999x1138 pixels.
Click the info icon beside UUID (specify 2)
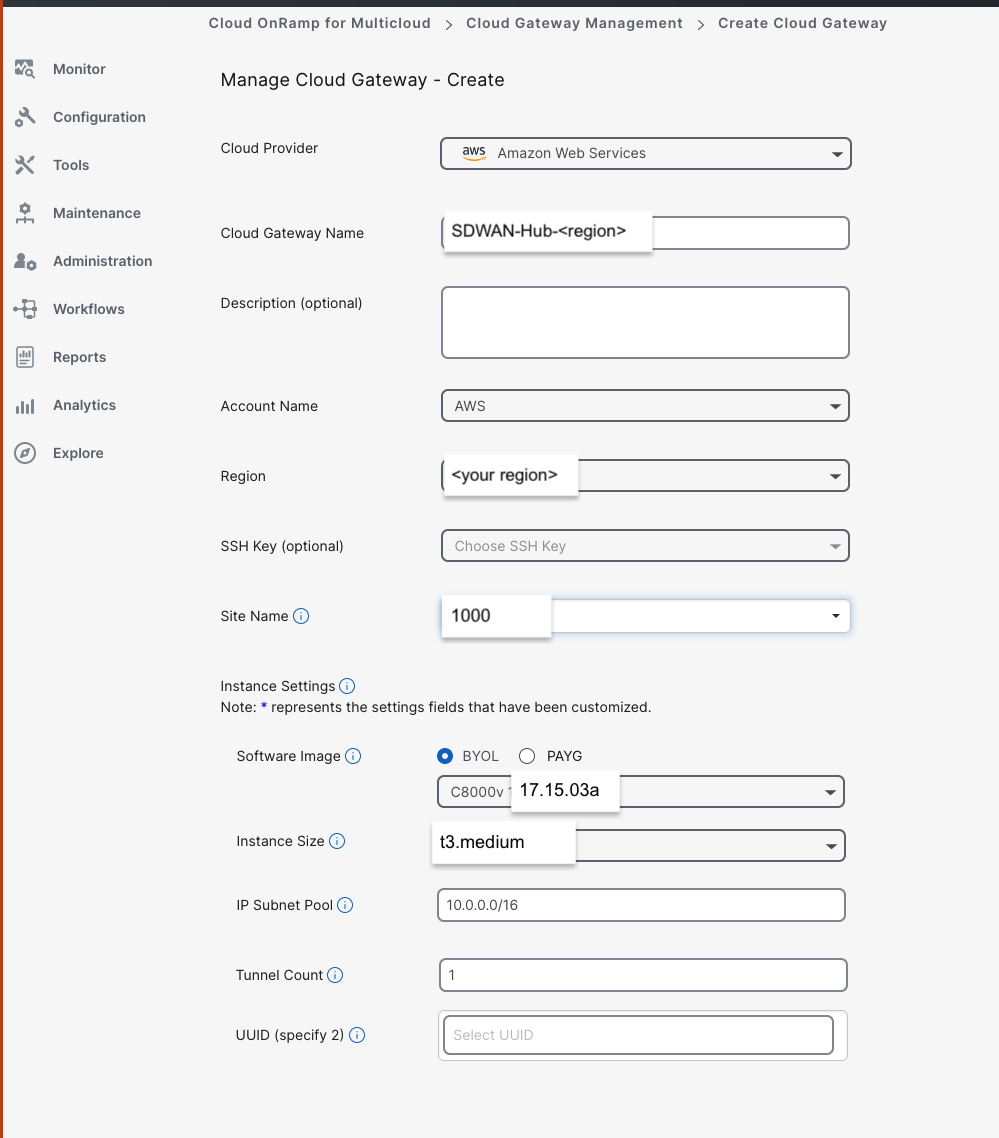point(356,1035)
